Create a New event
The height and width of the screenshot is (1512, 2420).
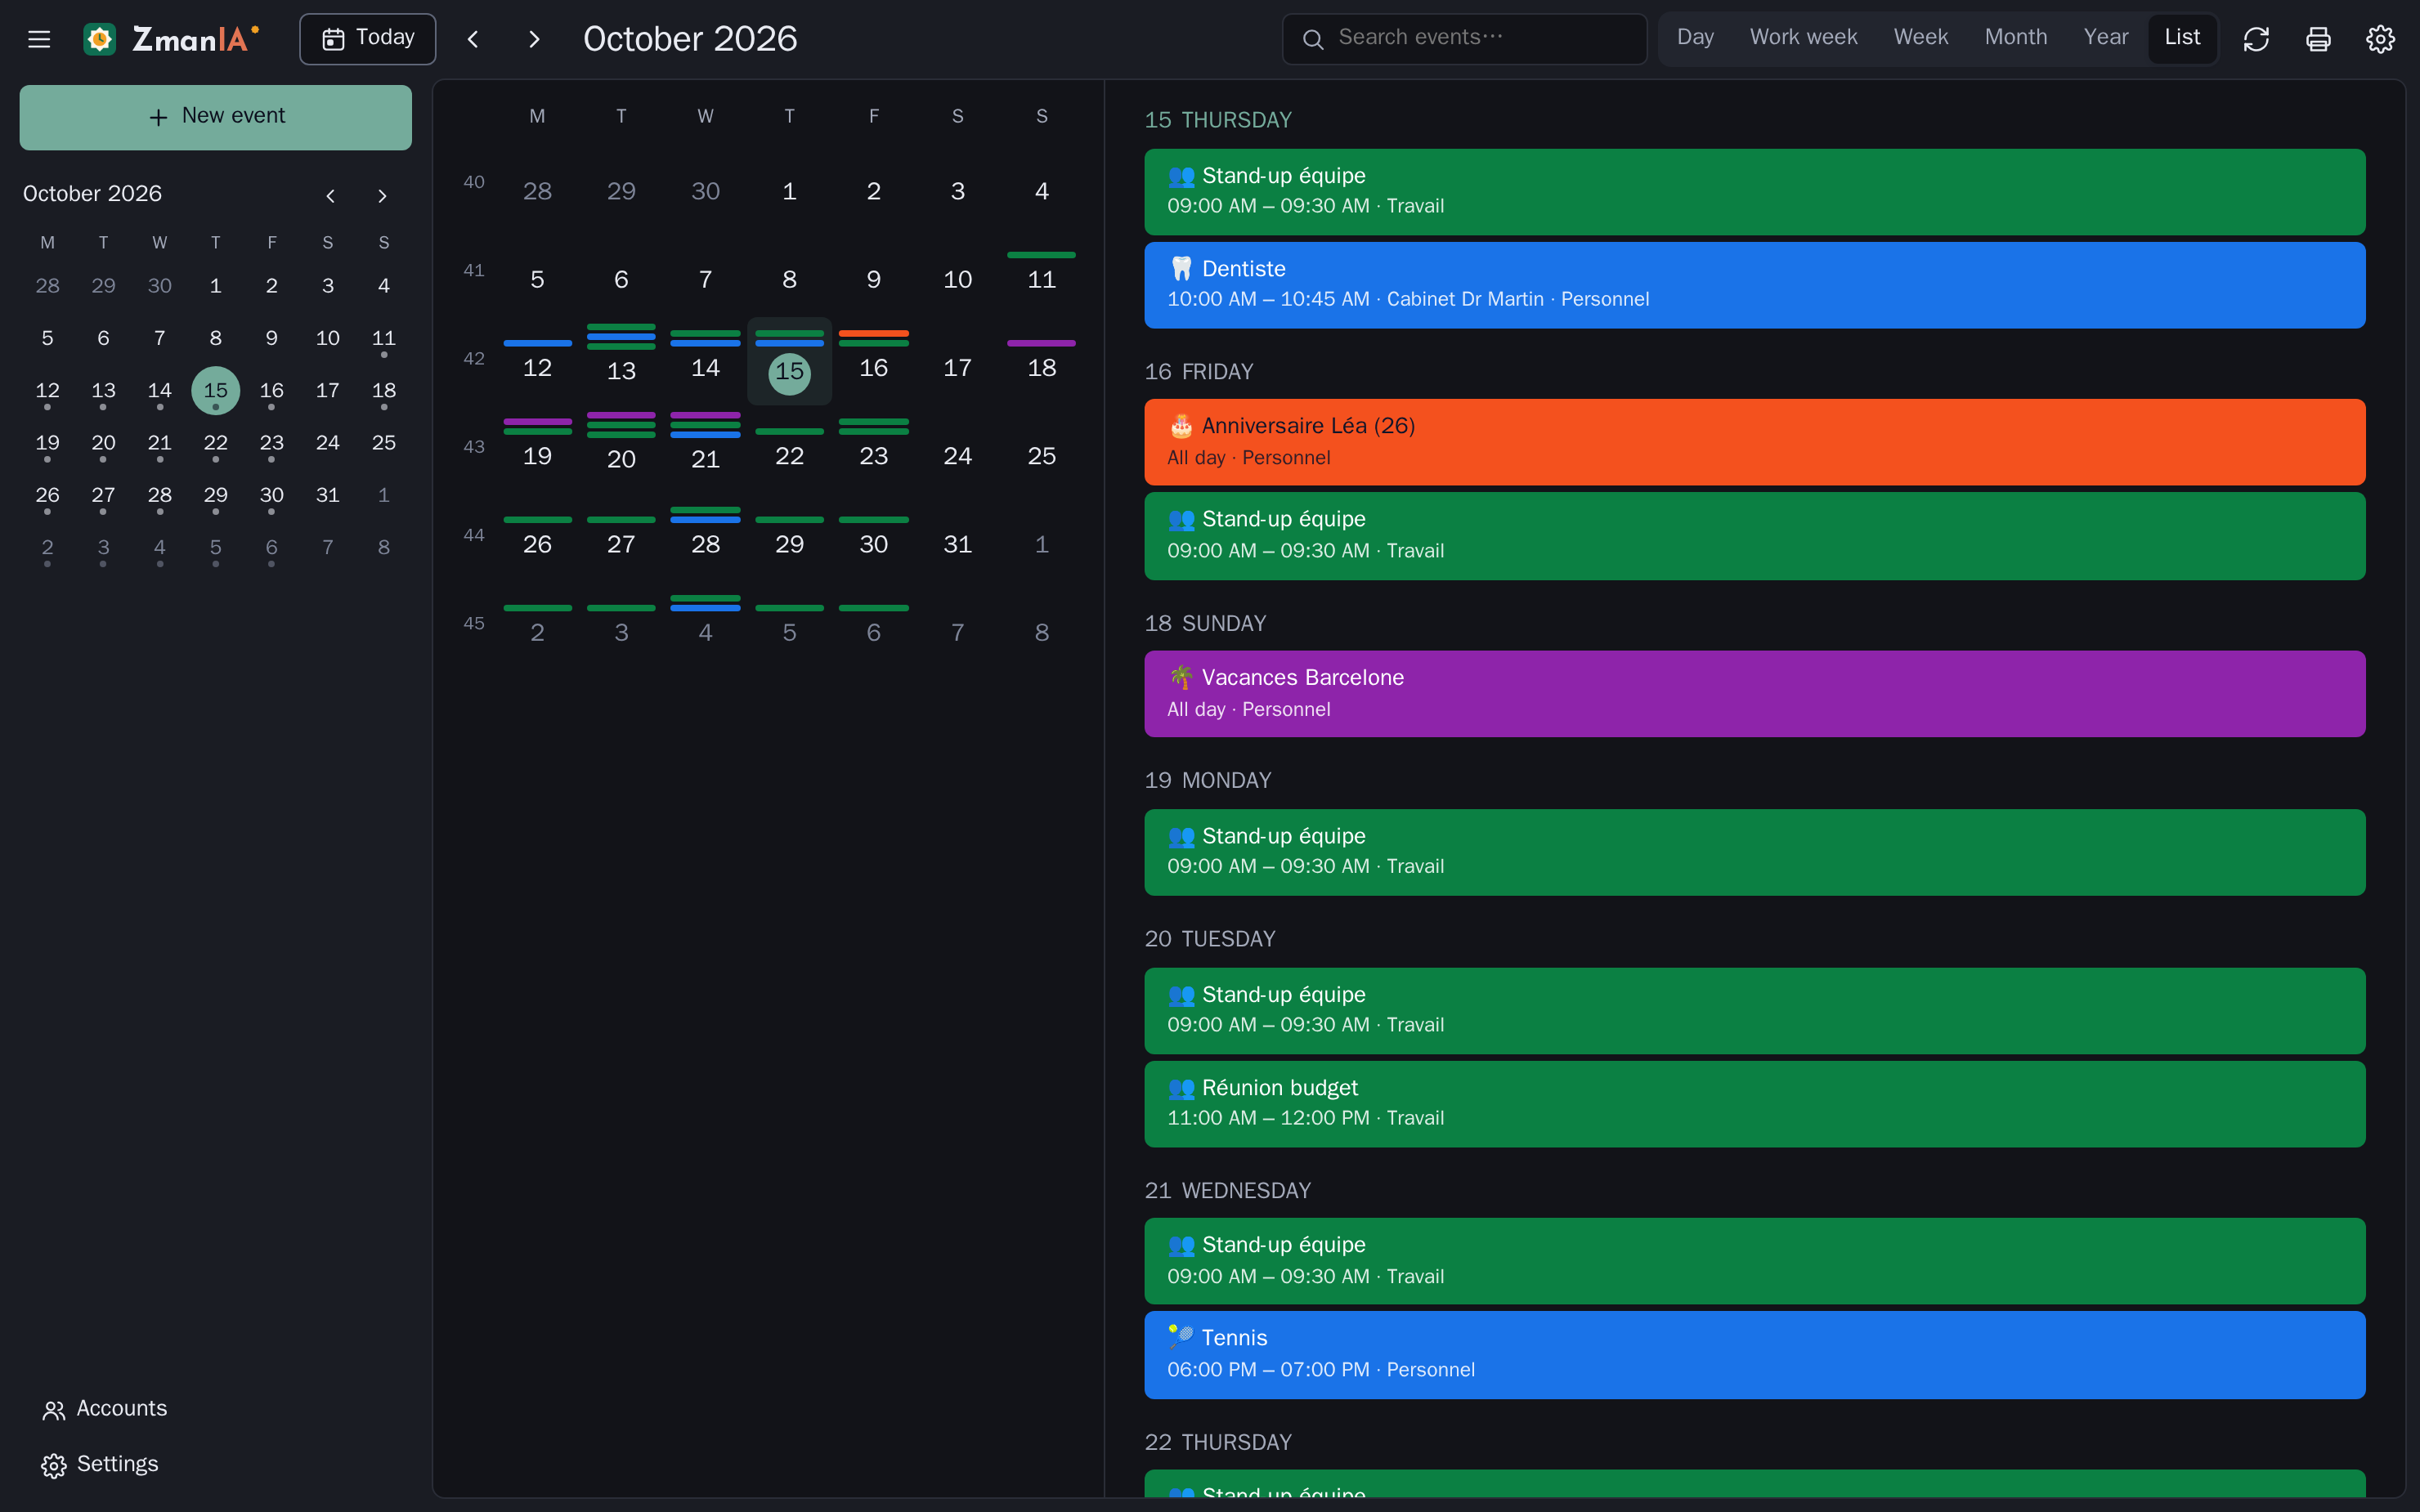(x=215, y=117)
